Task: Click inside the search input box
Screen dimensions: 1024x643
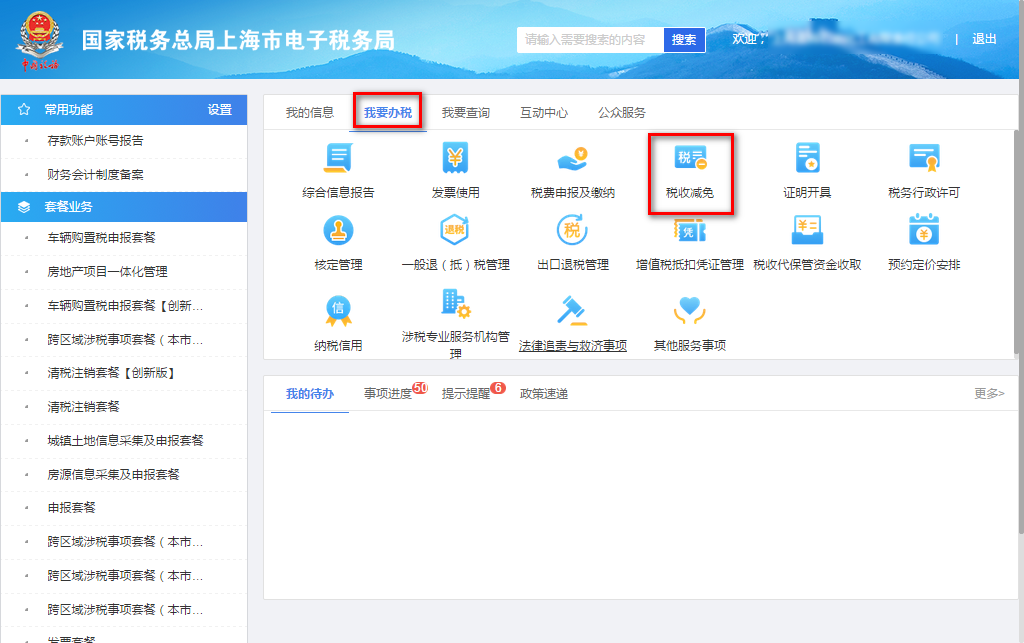Action: pyautogui.click(x=585, y=40)
